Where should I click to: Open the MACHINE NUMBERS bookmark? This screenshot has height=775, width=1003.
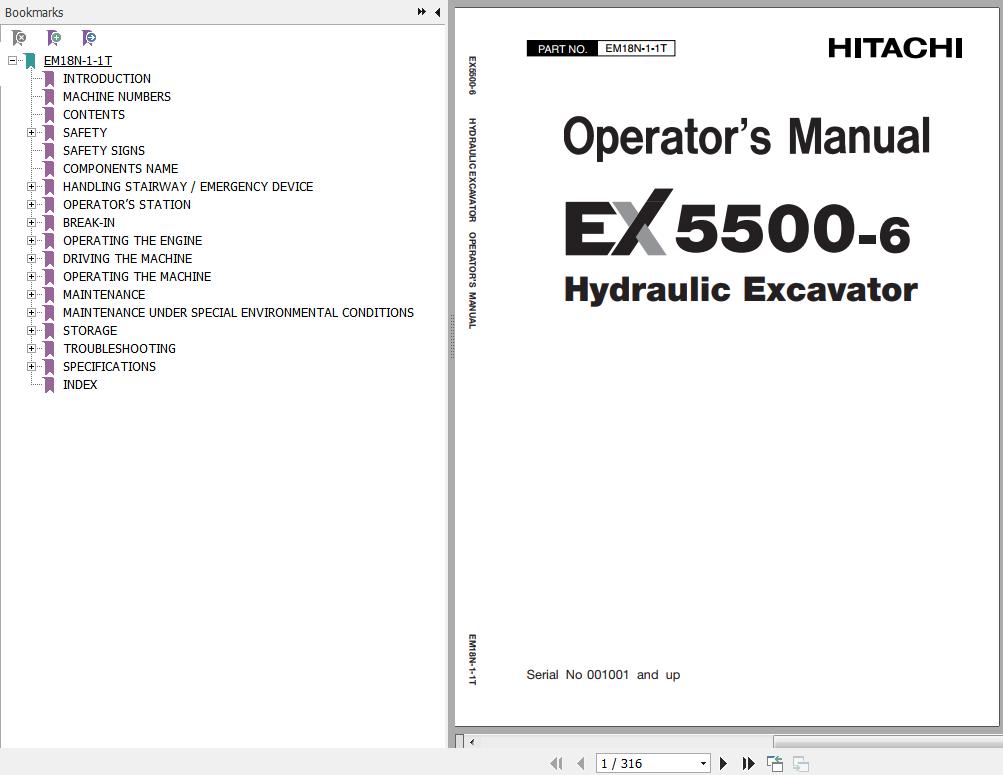(x=116, y=97)
